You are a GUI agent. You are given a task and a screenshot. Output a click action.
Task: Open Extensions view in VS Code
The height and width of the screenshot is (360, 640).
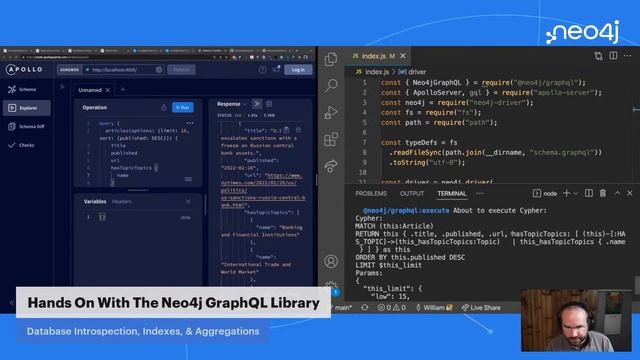pyautogui.click(x=331, y=139)
